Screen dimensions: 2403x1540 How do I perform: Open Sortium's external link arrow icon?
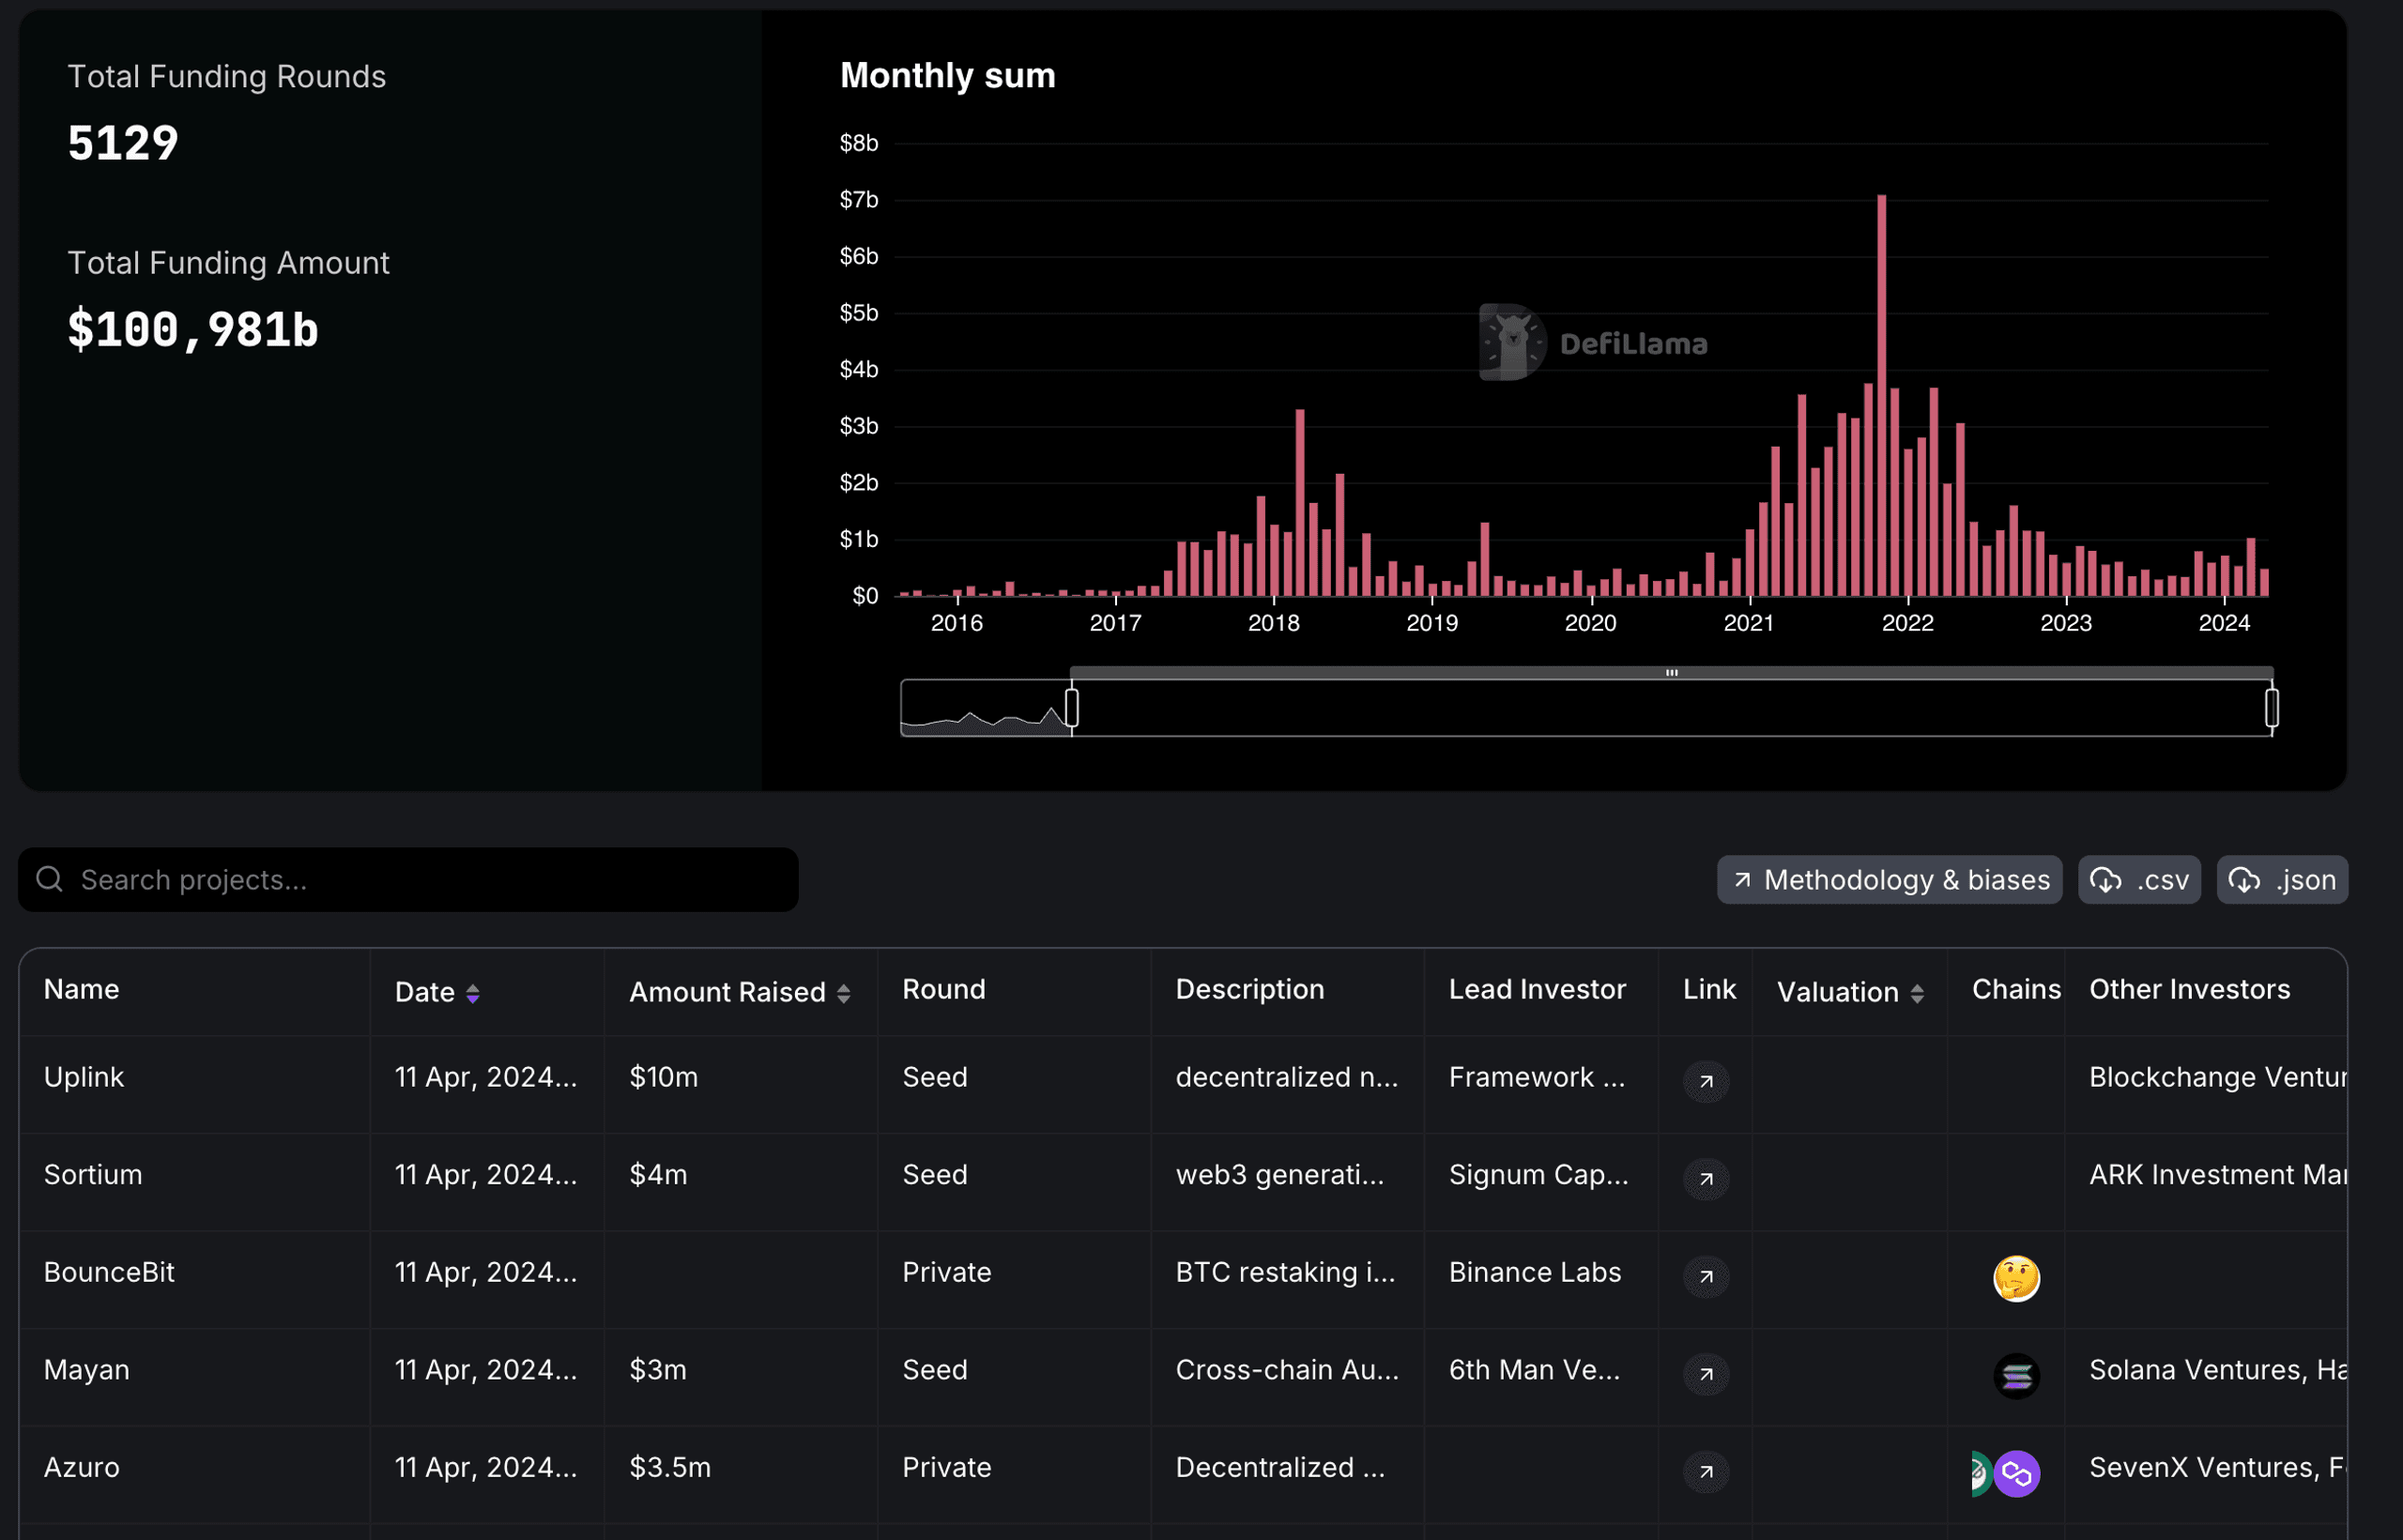tap(1706, 1179)
